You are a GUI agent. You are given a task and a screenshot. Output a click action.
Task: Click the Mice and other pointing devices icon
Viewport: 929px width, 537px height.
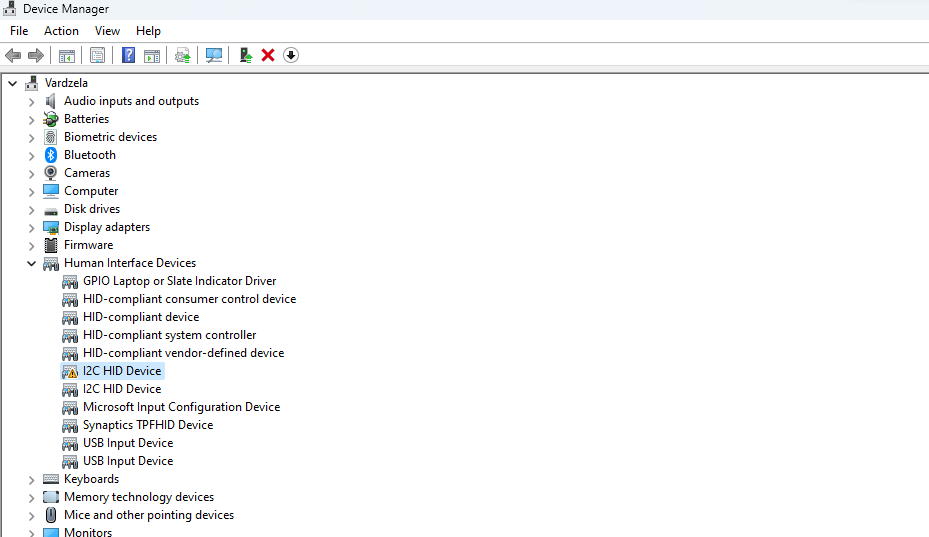click(x=51, y=515)
